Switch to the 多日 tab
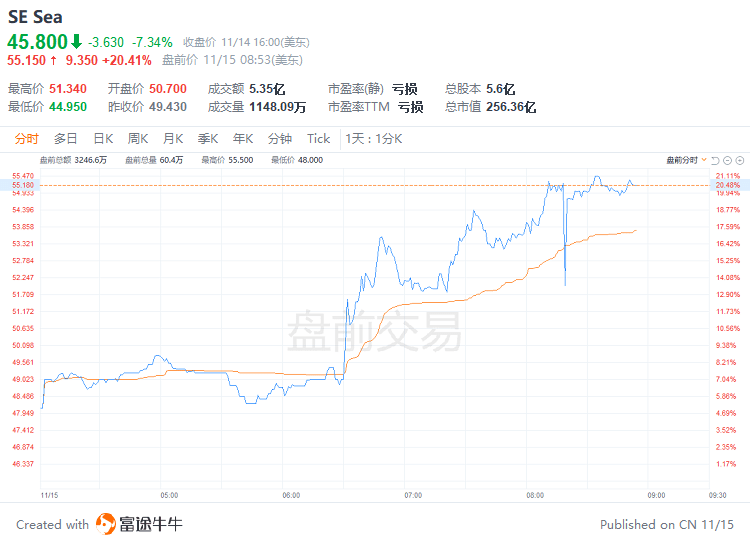Screen dimensions: 750x545 coord(66,139)
